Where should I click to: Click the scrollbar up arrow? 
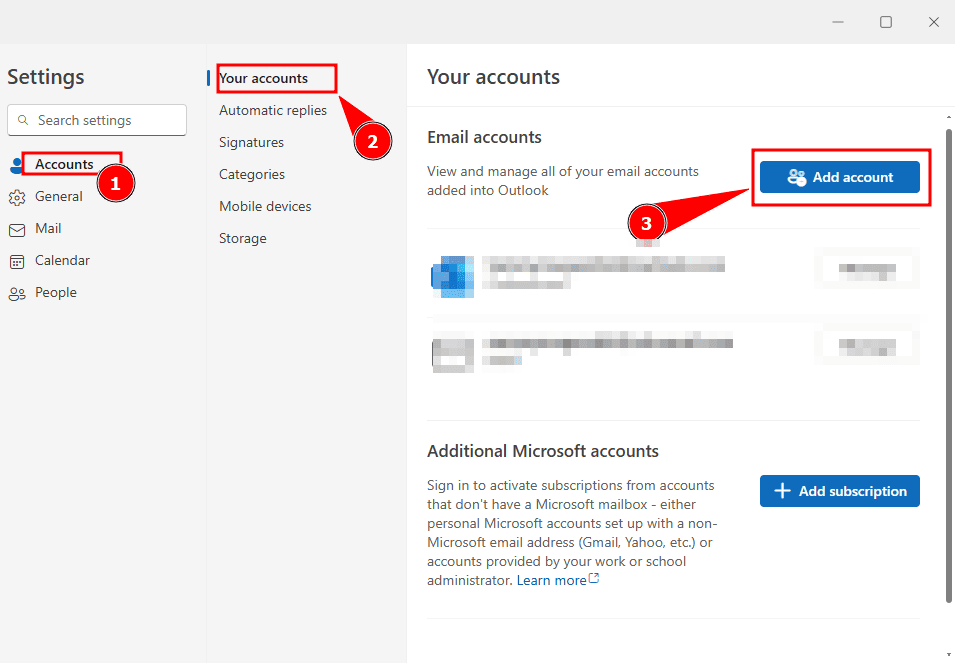tap(948, 116)
